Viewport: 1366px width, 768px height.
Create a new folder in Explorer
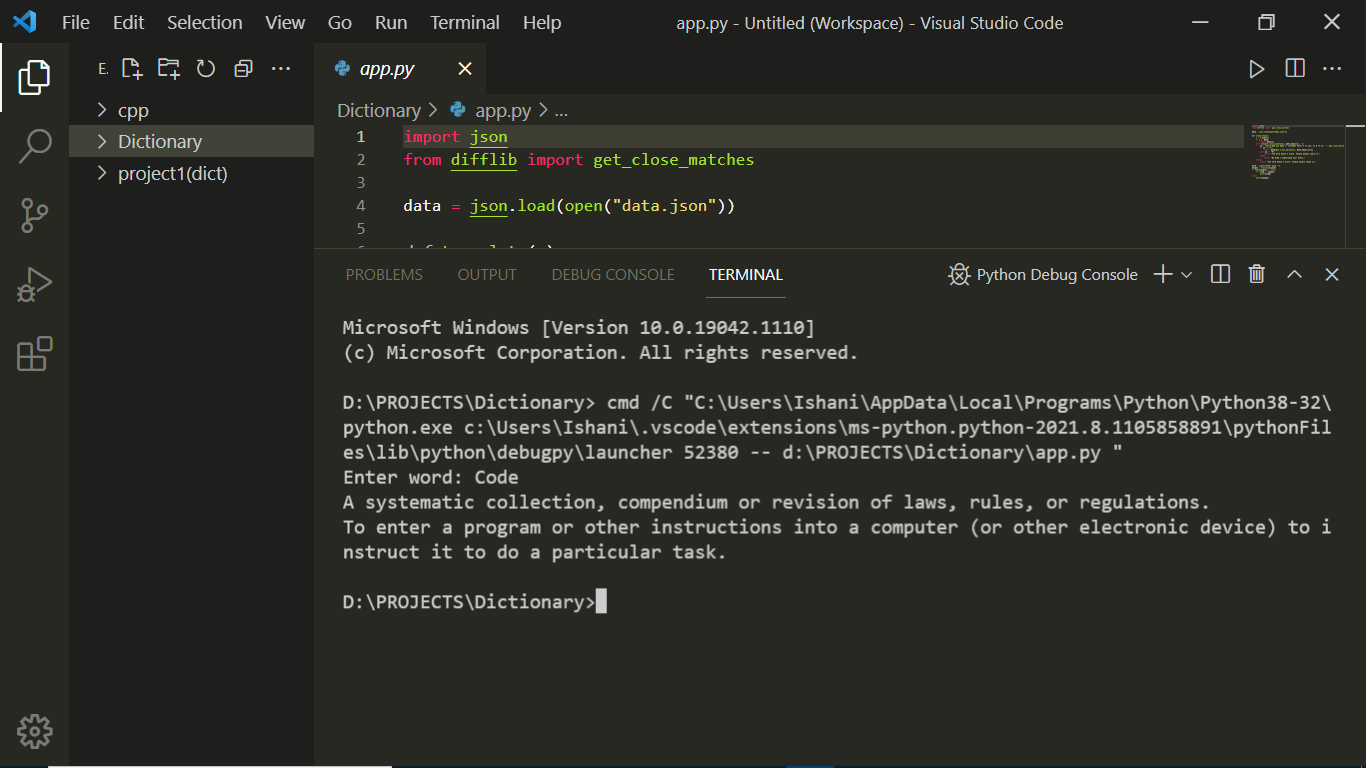click(168, 68)
